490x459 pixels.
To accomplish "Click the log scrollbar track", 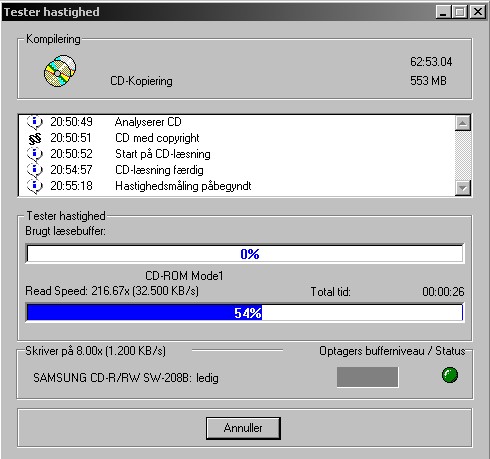I will click(463, 155).
